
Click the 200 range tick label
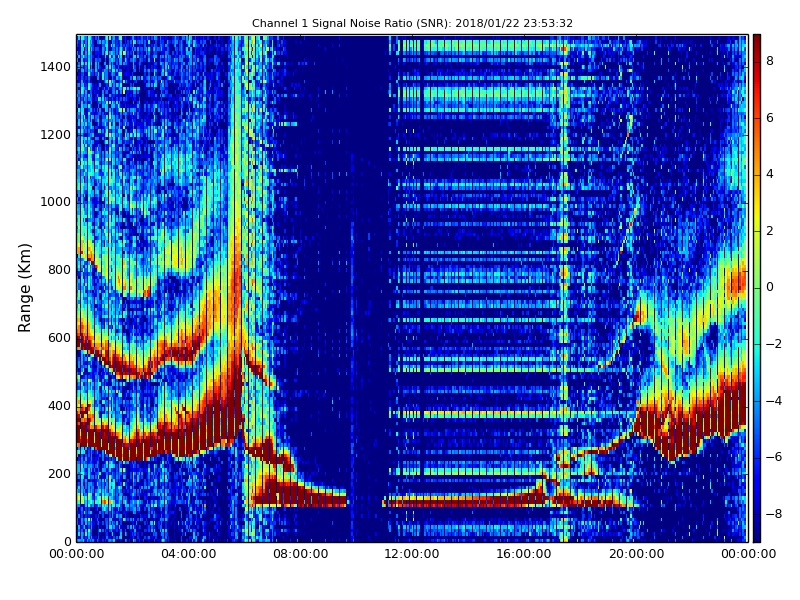(59, 473)
